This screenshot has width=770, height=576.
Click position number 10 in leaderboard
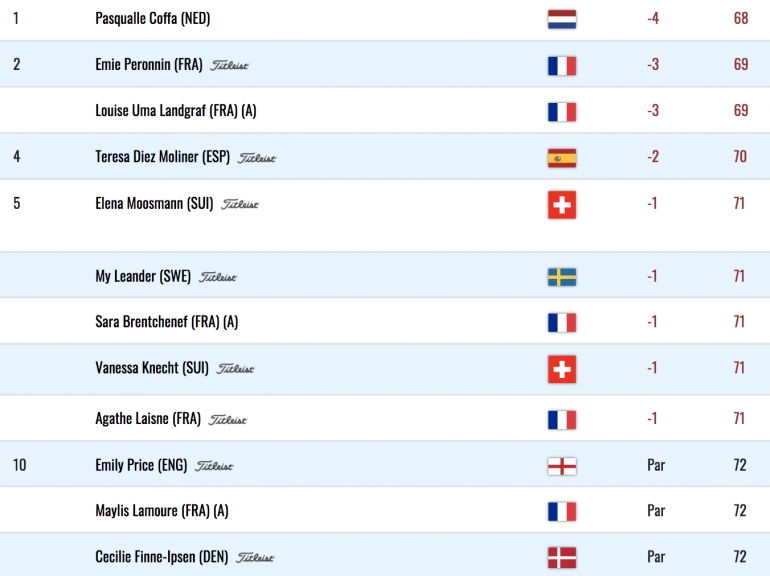[19, 465]
